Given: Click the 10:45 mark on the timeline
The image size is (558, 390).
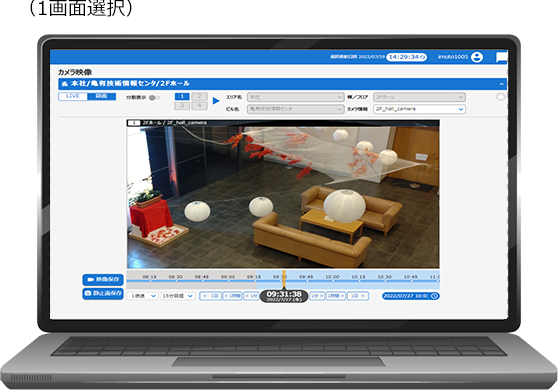Looking at the screenshot, I should [x=411, y=277].
